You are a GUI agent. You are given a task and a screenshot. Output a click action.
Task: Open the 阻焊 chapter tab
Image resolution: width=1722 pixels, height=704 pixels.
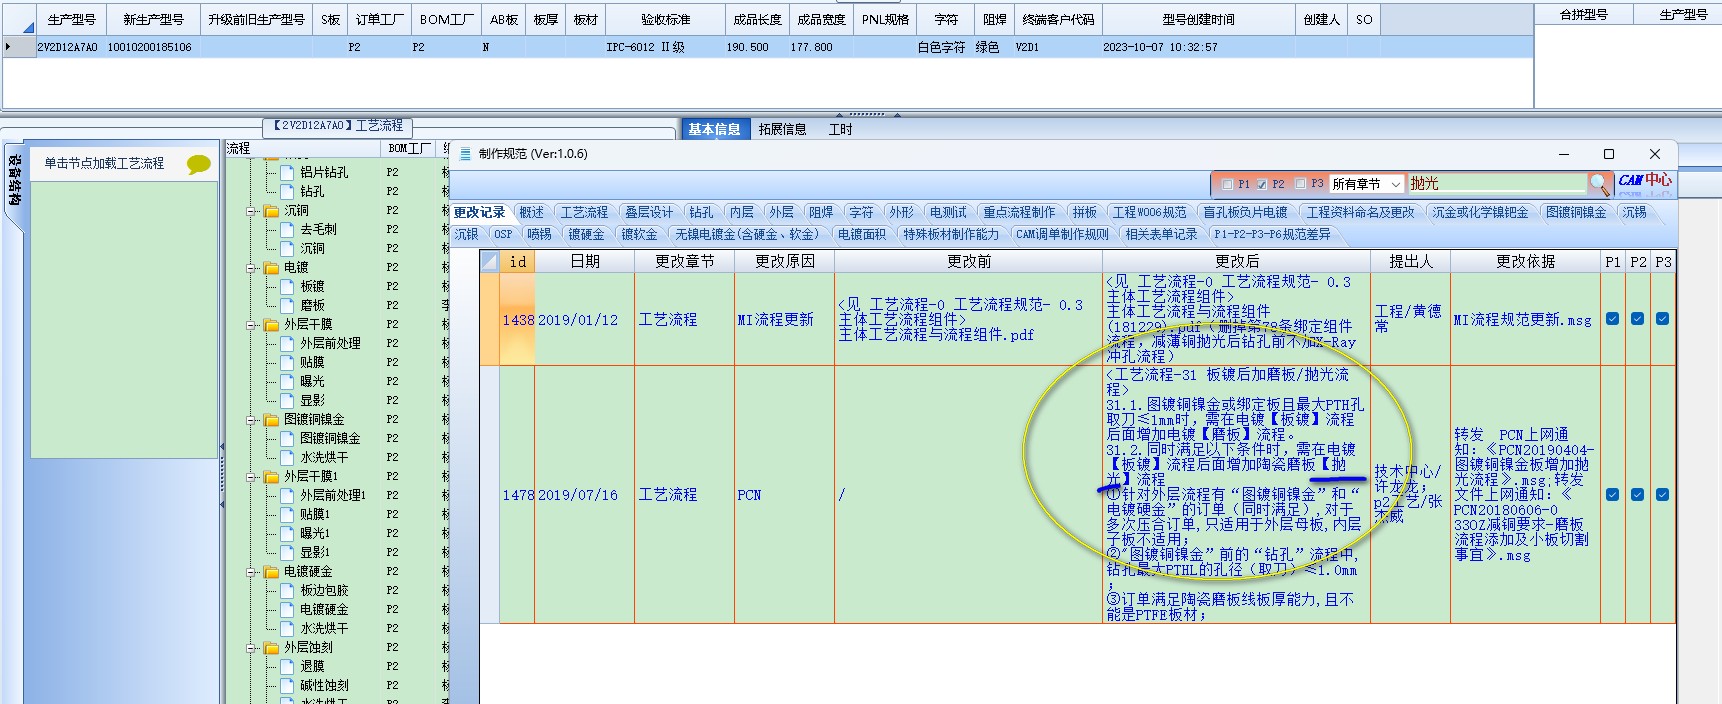(821, 212)
